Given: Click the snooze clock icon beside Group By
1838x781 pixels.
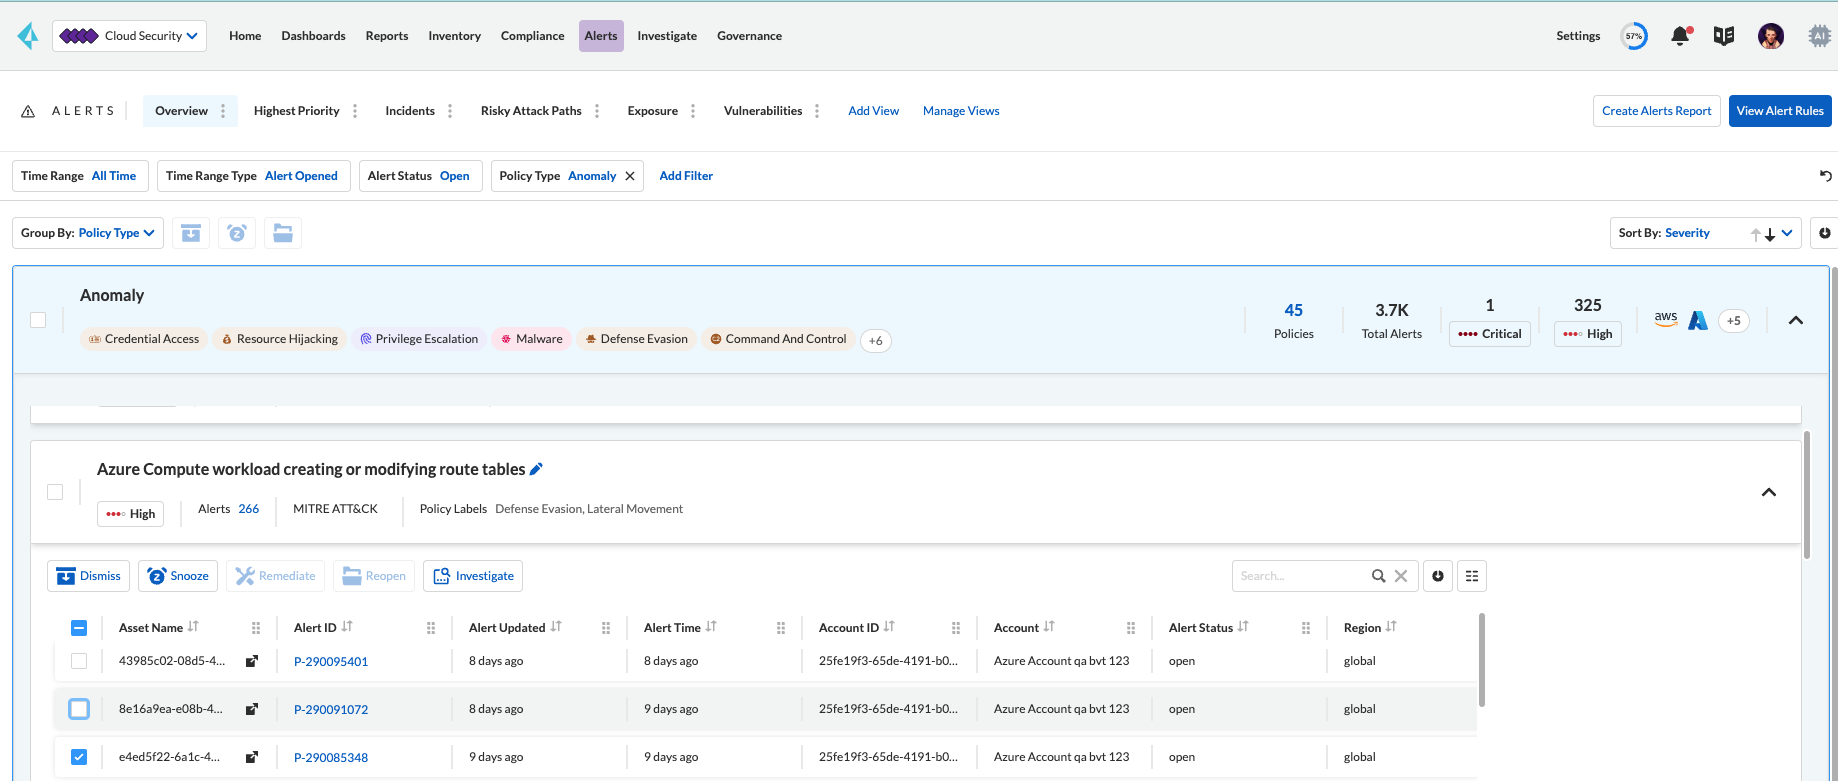Looking at the screenshot, I should [237, 233].
